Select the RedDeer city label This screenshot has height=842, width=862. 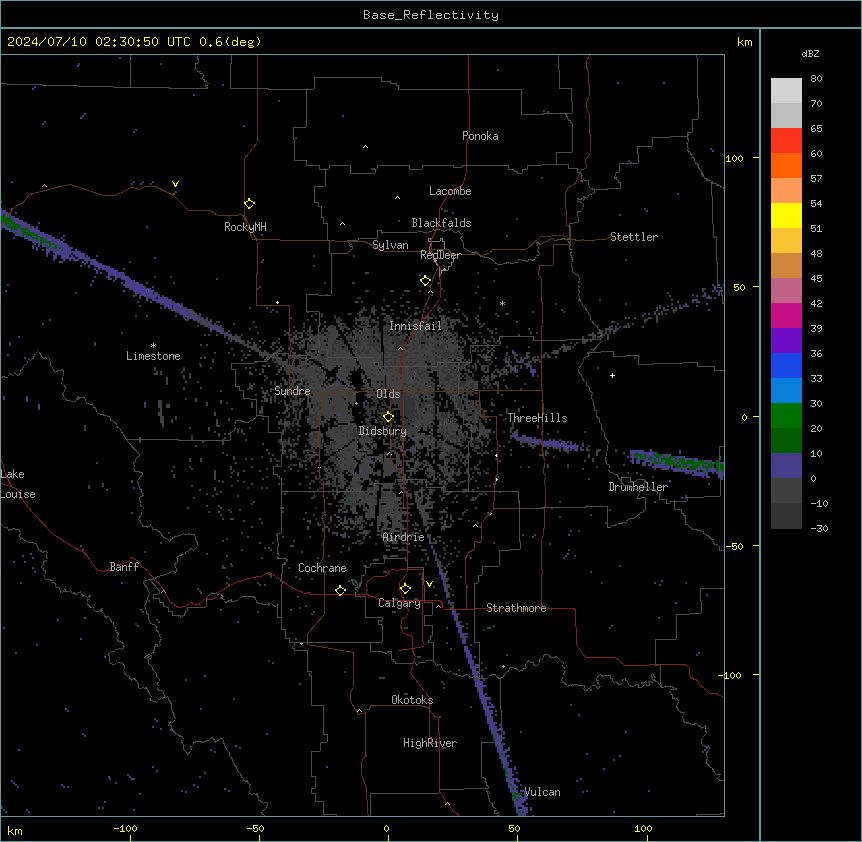click(x=440, y=255)
